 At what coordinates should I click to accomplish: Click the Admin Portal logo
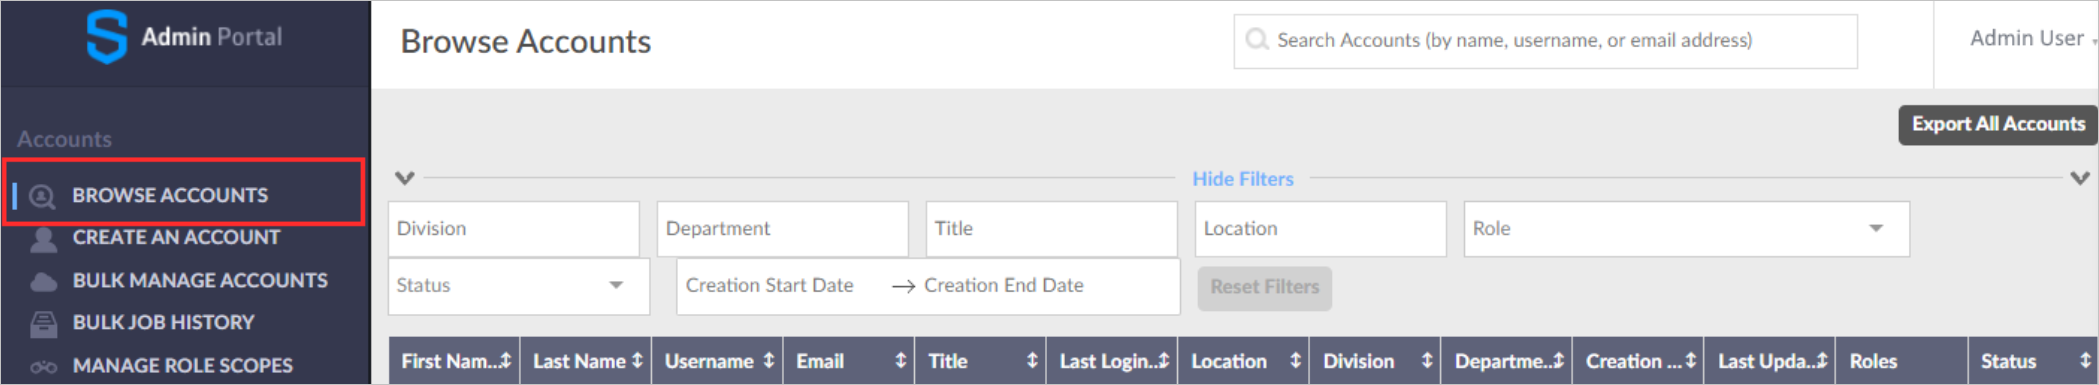coord(106,37)
